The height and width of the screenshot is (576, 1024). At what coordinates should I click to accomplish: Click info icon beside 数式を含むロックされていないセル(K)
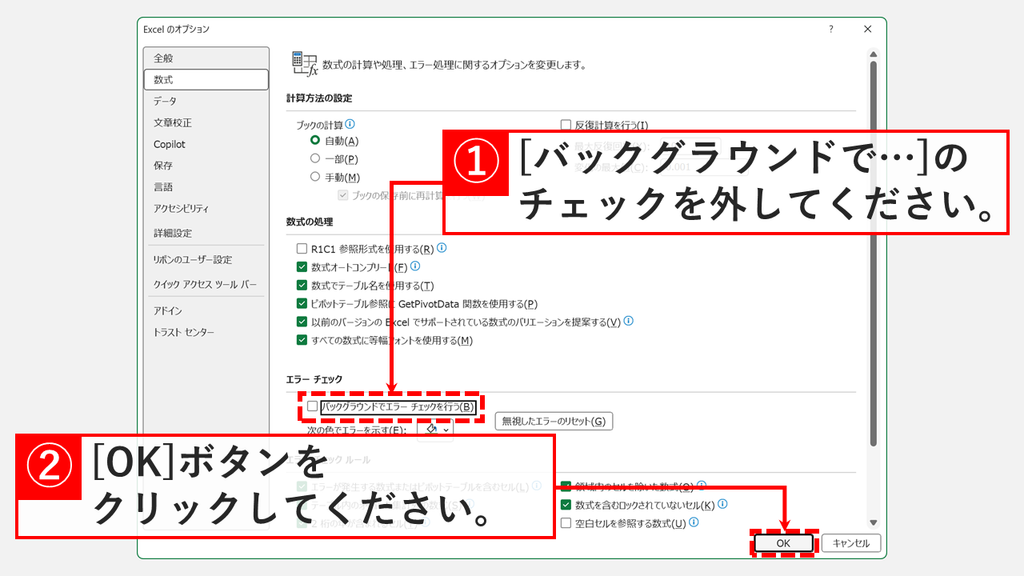tap(722, 504)
